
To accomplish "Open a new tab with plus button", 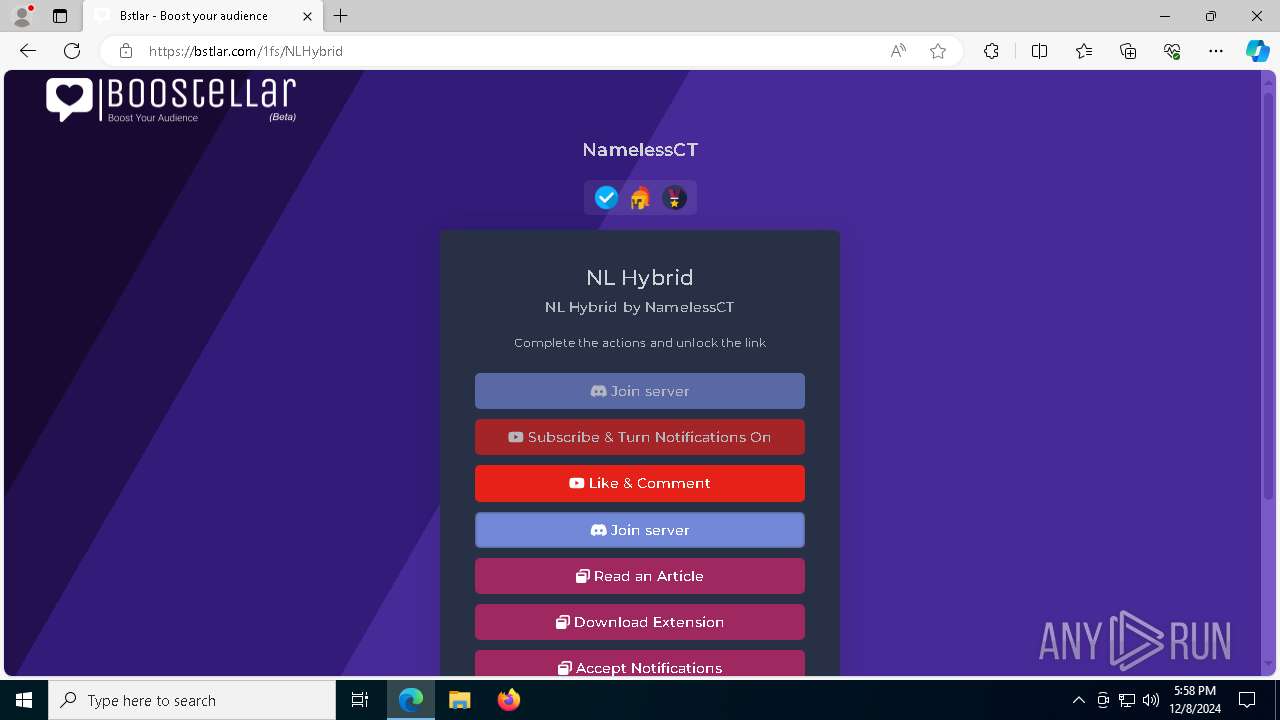I will coord(341,16).
